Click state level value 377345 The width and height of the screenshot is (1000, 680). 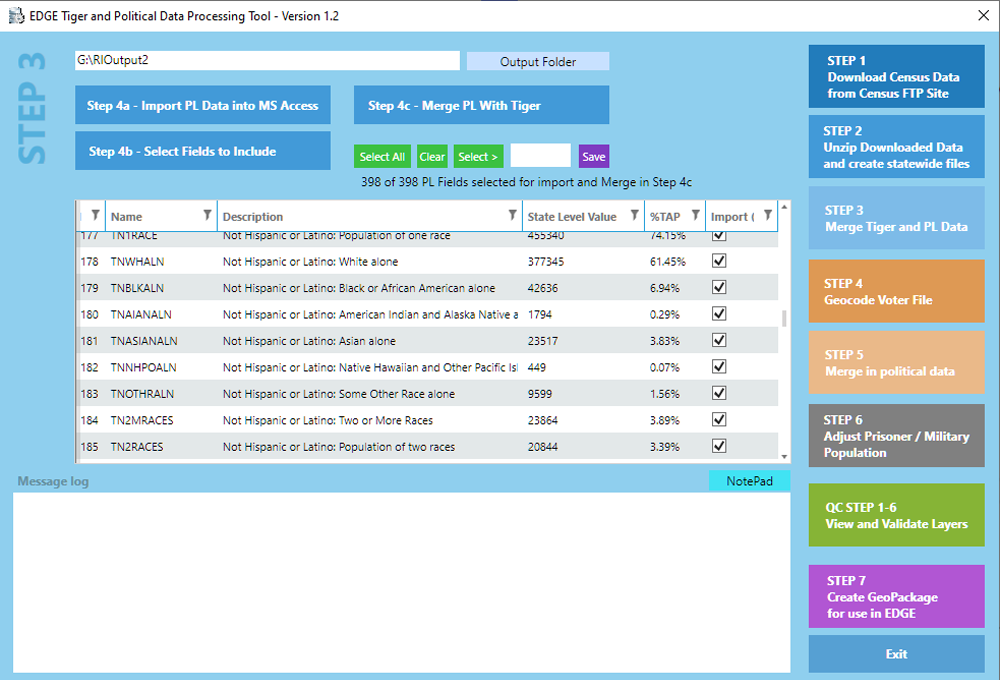coord(545,262)
